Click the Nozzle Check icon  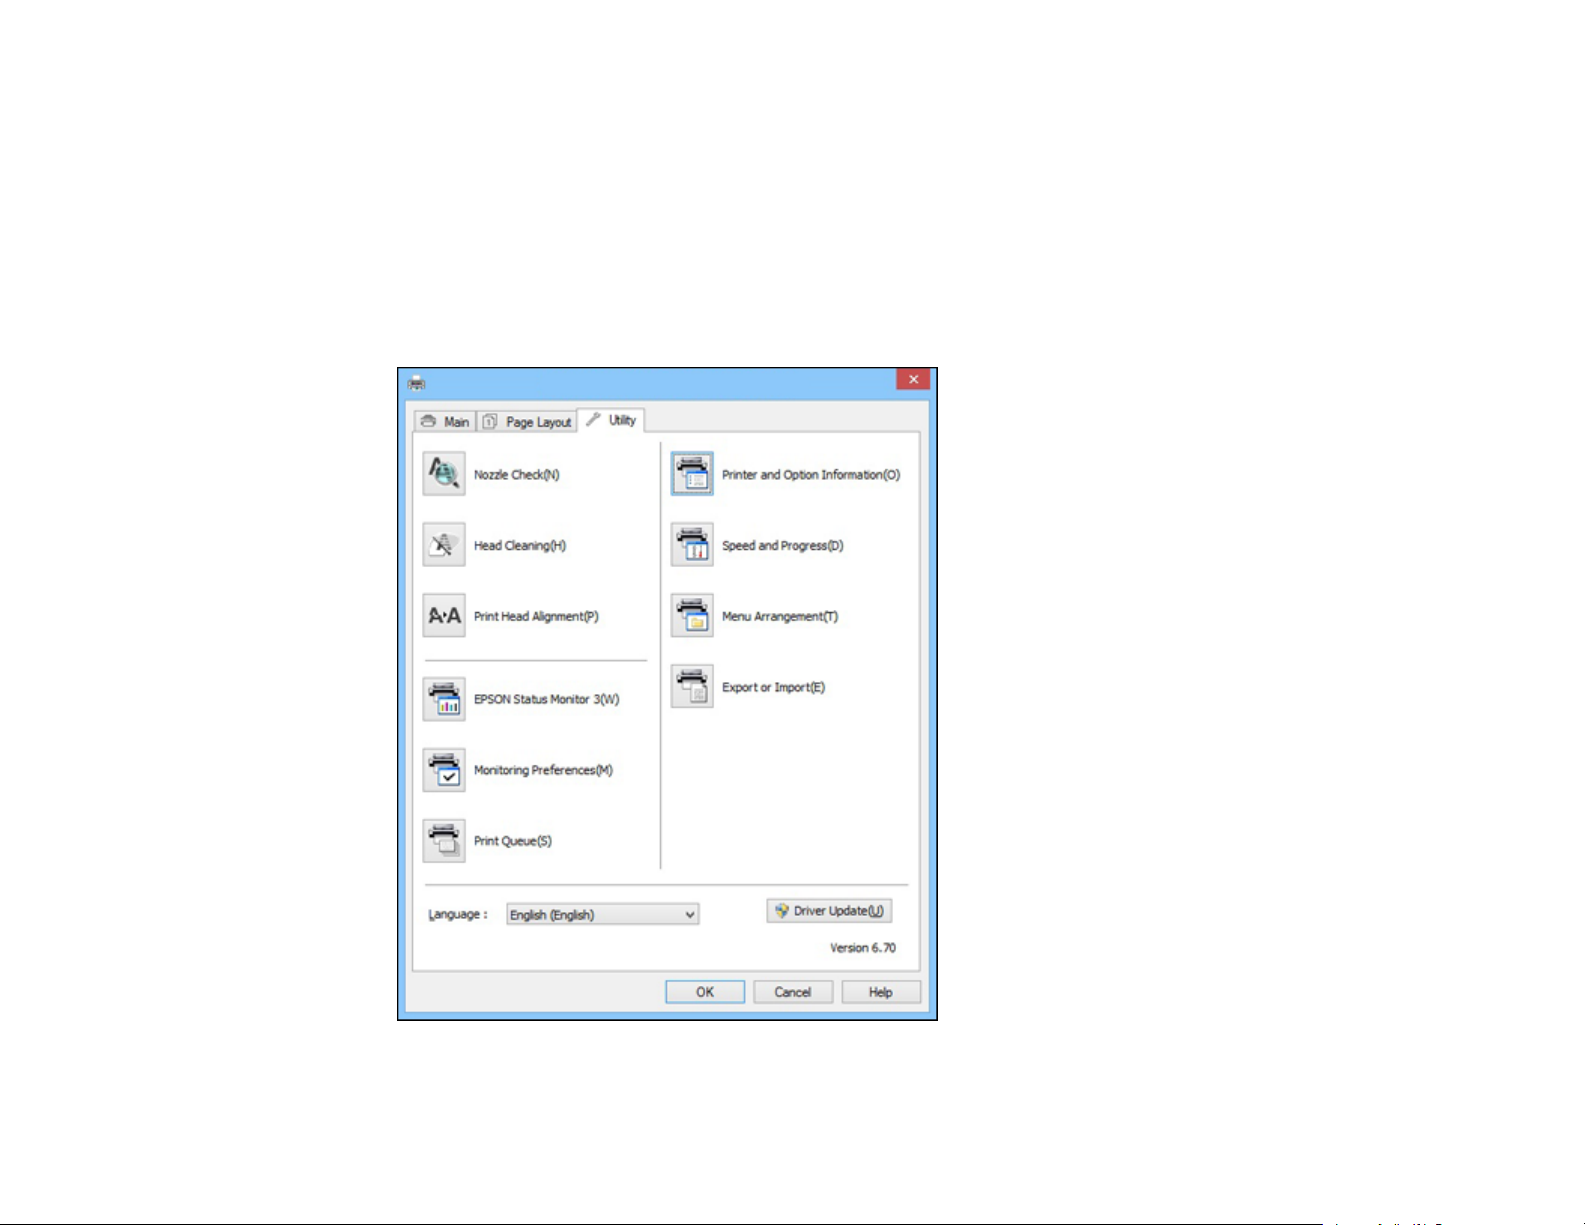coord(444,474)
